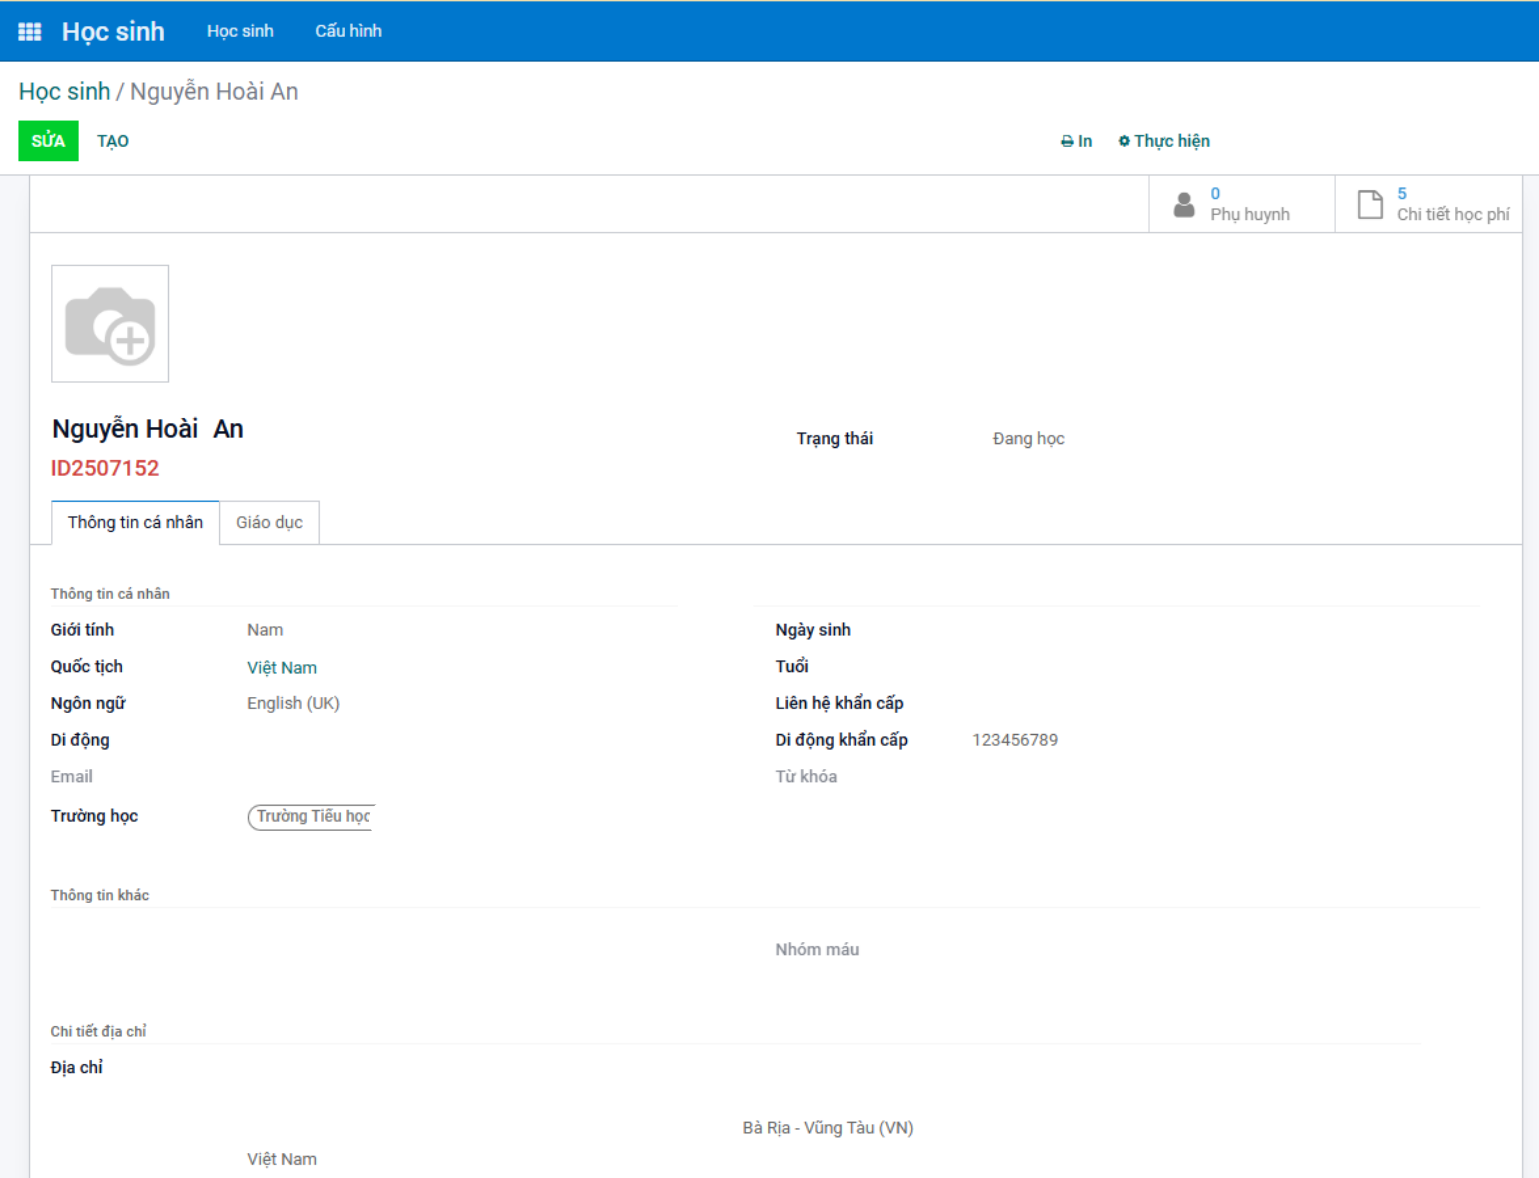Image resolution: width=1539 pixels, height=1178 pixels.
Task: Click the TẠO create button
Action: (113, 141)
